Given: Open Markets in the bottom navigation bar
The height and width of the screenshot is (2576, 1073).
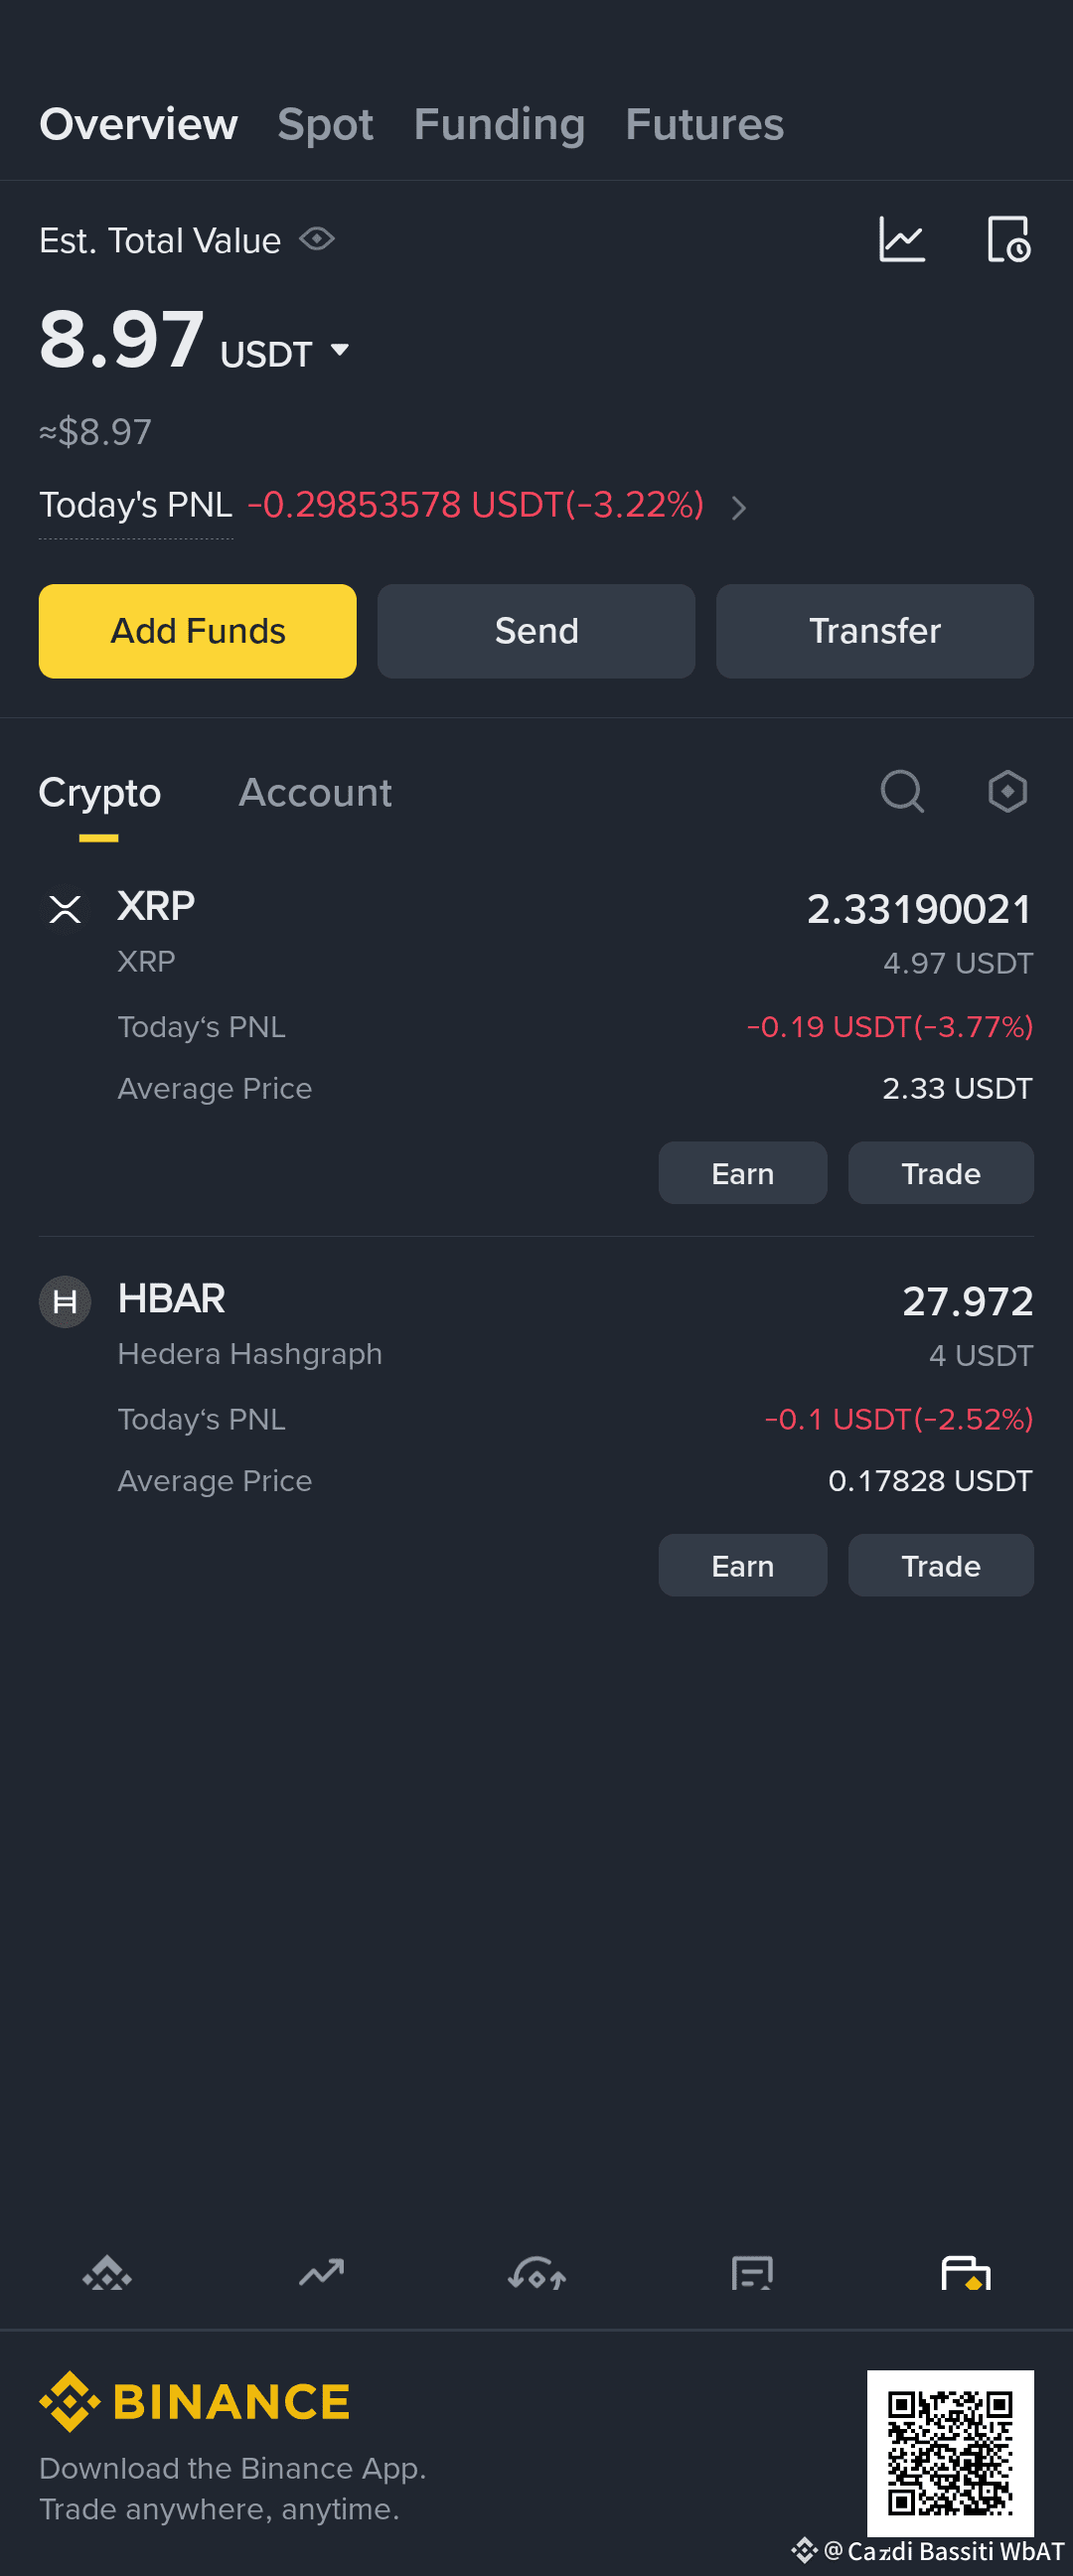Looking at the screenshot, I should coord(322,2274).
